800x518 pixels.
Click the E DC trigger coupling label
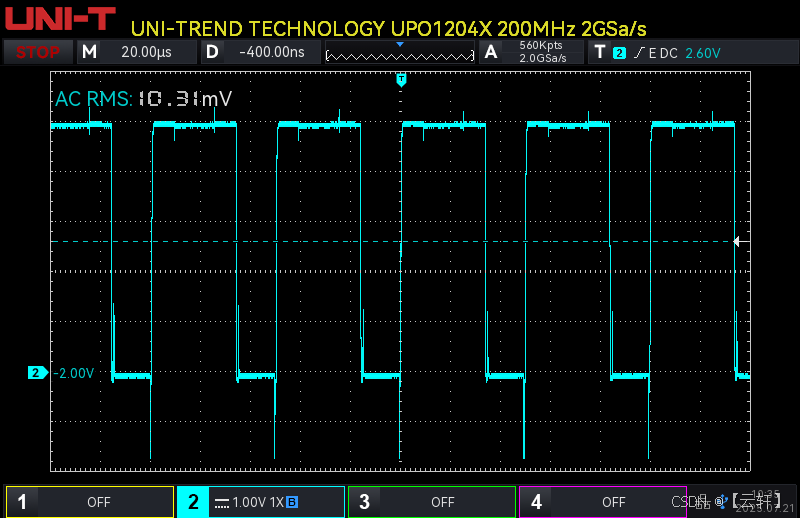663,53
